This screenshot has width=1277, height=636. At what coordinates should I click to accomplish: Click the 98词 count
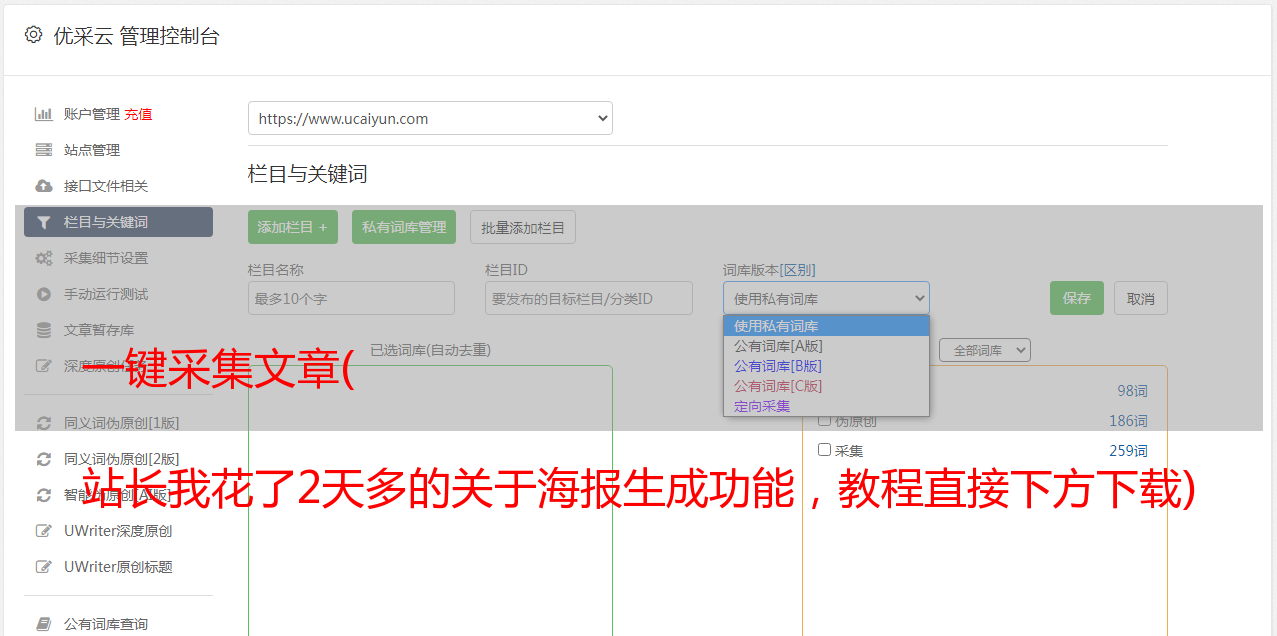pyautogui.click(x=1132, y=391)
